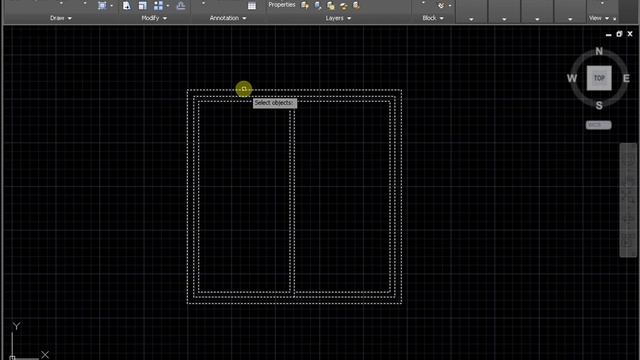Click the W direction on ViewCube compass
This screenshot has height=360, width=640.
coord(572,78)
